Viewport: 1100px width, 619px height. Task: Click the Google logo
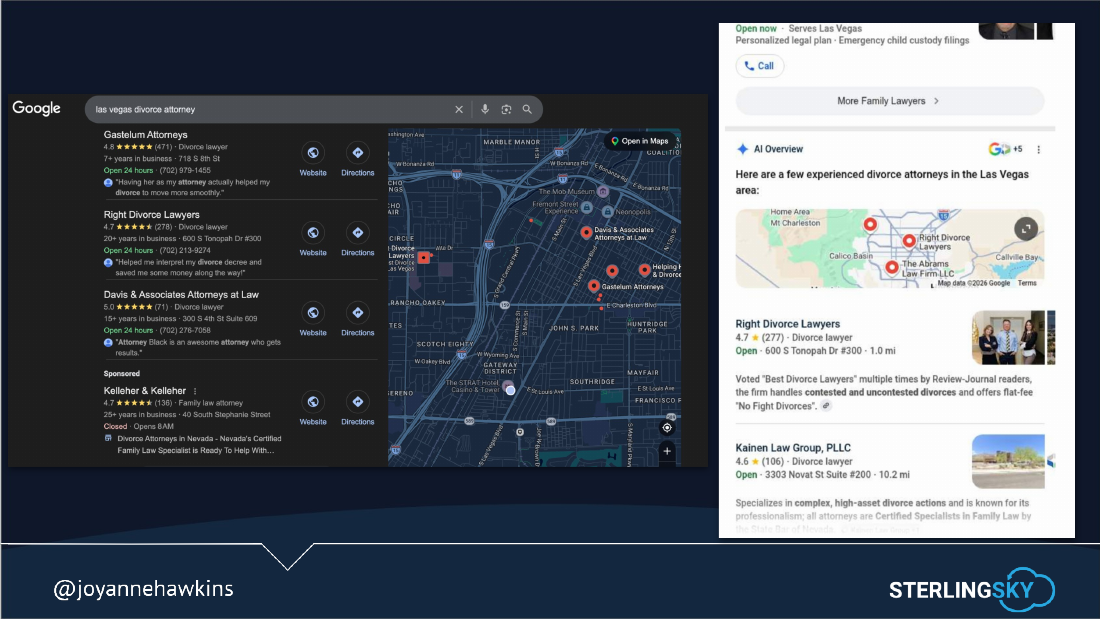coord(36,108)
